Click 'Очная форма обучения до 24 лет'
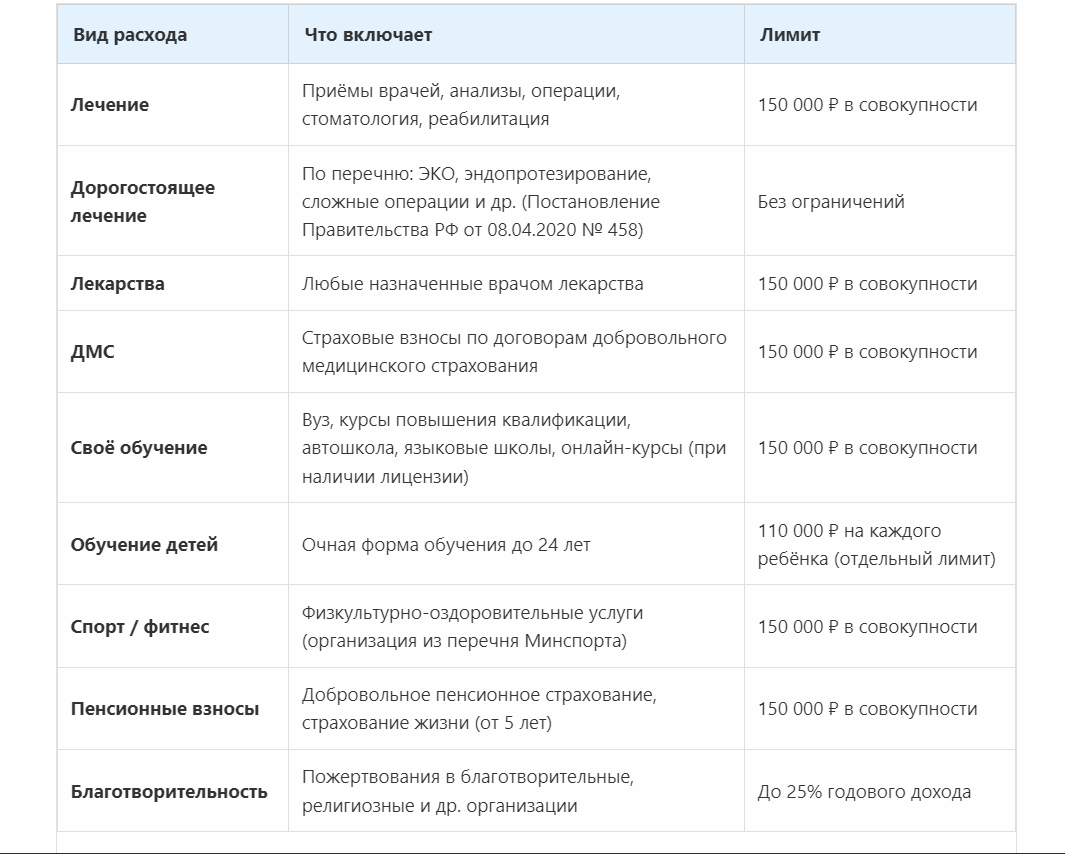This screenshot has height=854, width=1065. coord(446,545)
